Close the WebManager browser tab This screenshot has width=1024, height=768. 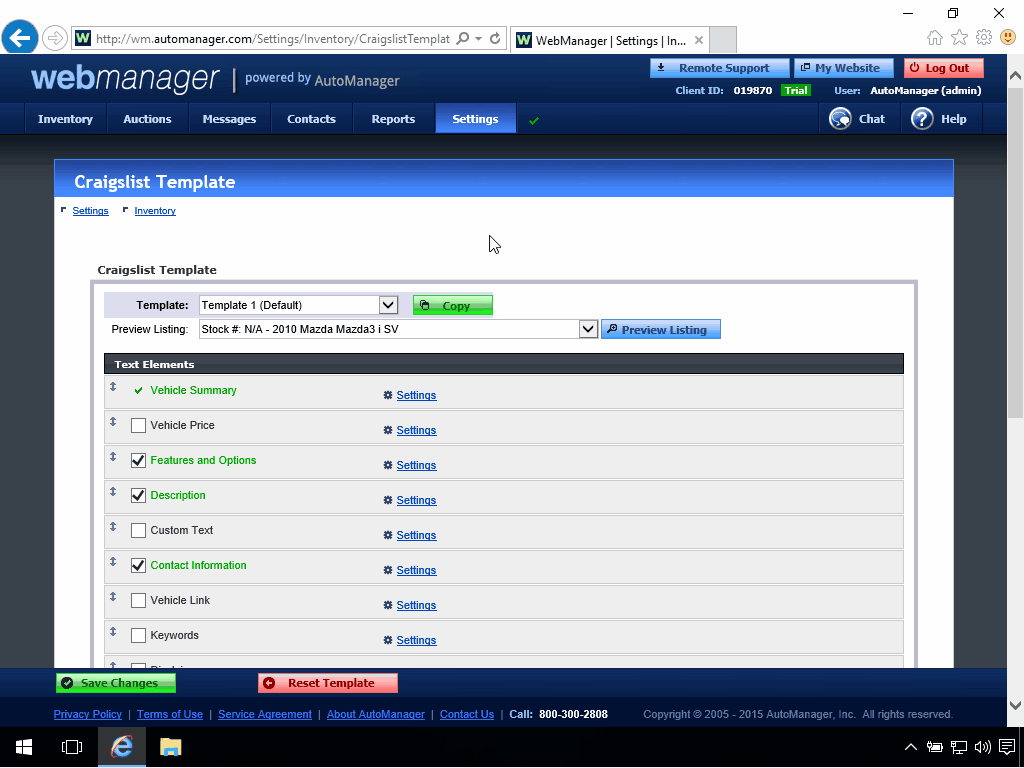(699, 40)
